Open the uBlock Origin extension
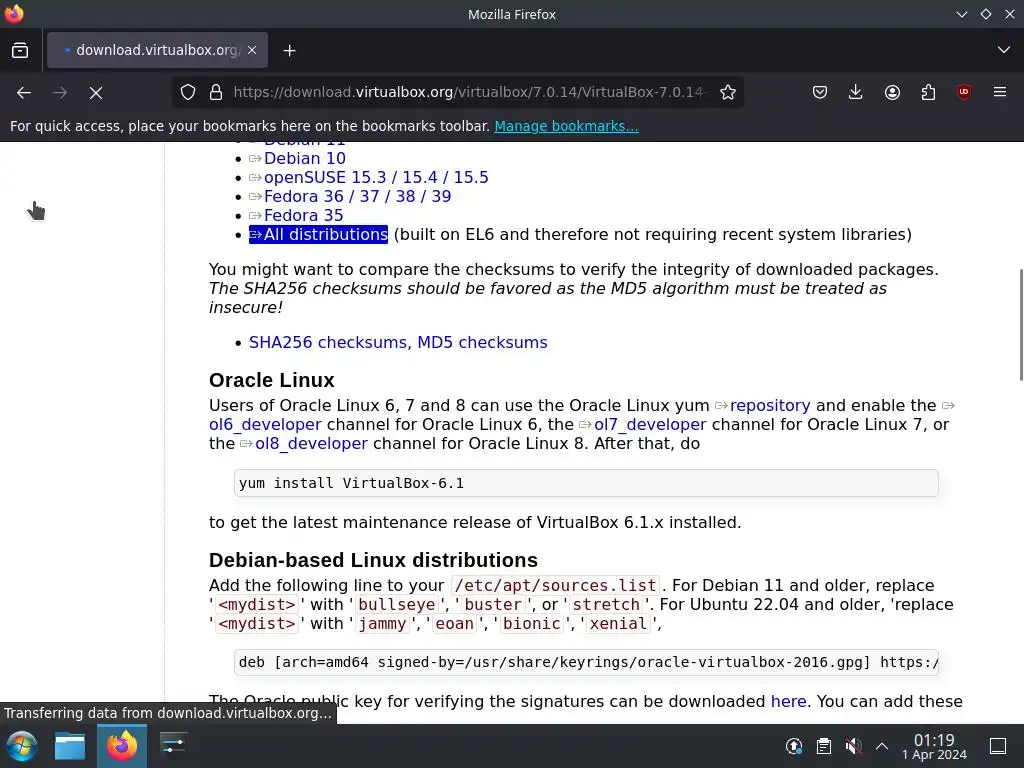The width and height of the screenshot is (1024, 768). (964, 93)
